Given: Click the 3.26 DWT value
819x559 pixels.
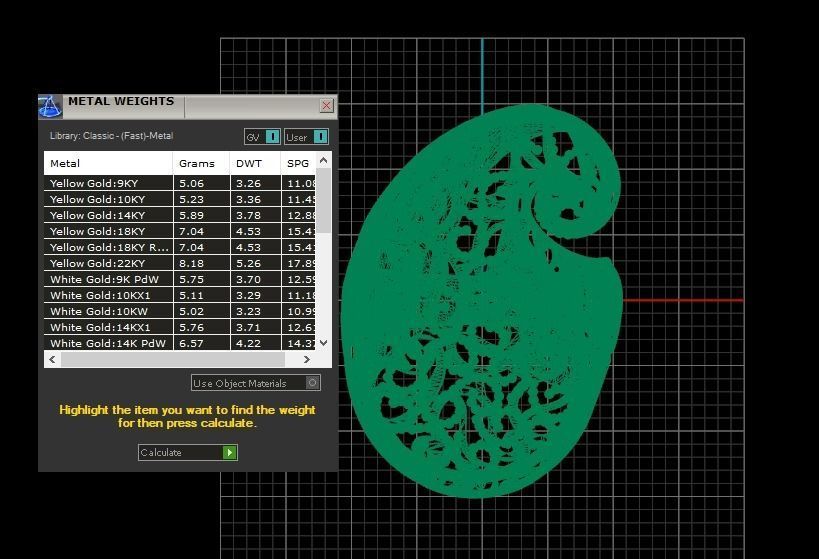Looking at the screenshot, I should [248, 183].
